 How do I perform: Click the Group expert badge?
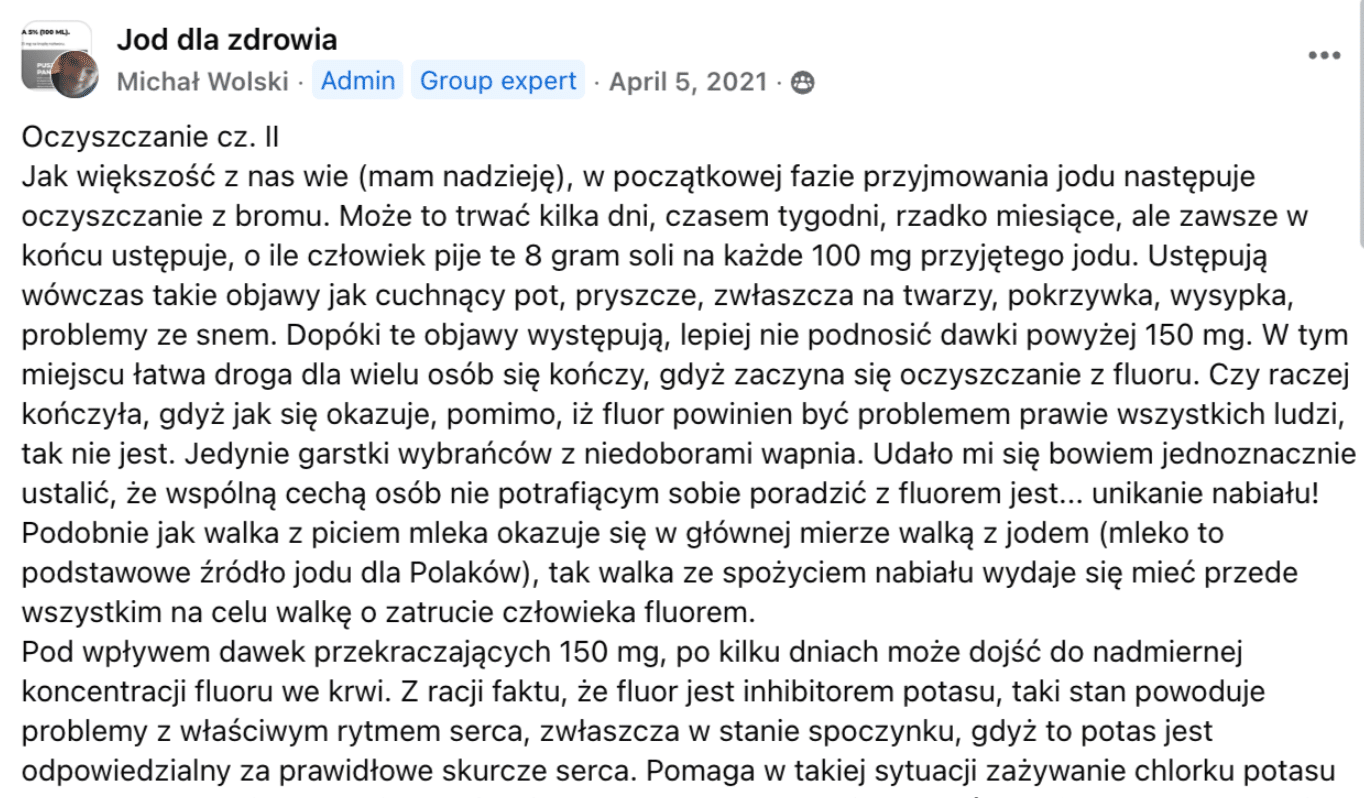click(x=498, y=81)
